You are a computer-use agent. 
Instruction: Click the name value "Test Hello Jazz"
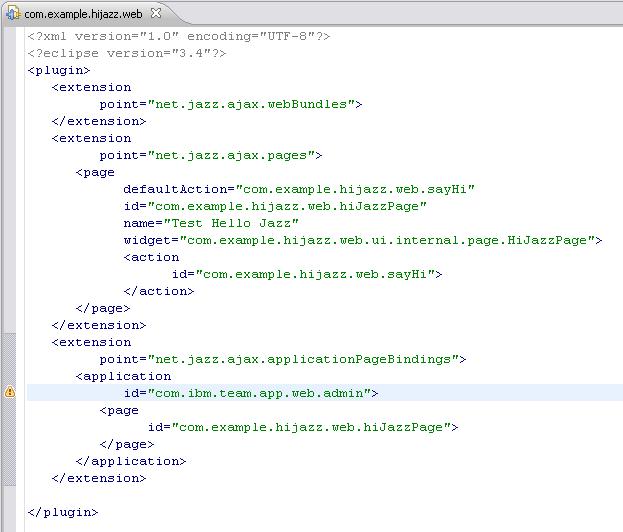pyautogui.click(x=230, y=223)
